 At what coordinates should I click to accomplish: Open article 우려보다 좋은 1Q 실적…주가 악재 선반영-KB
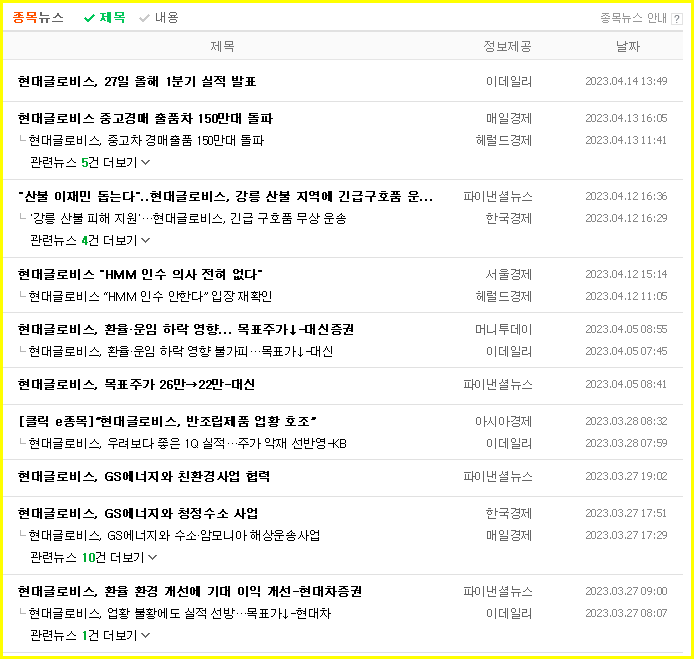pos(188,443)
